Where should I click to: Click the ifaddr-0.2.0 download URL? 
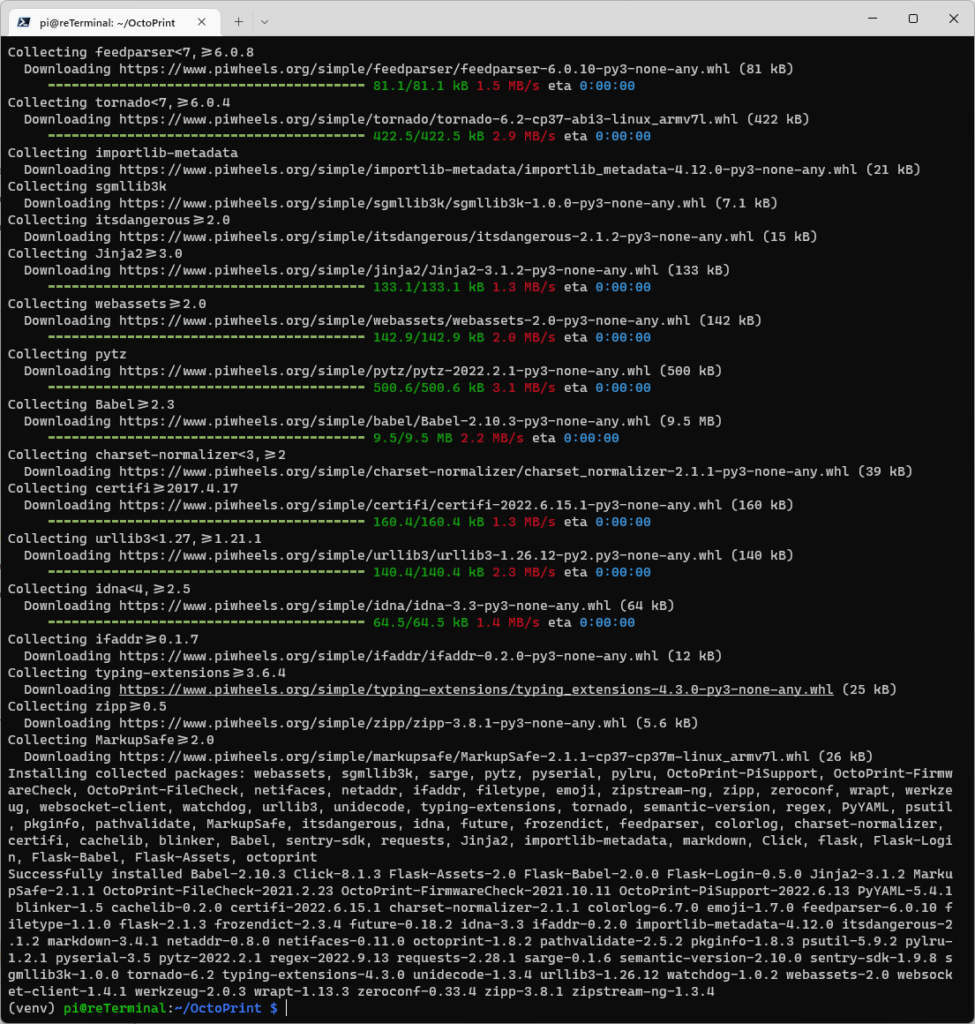(x=389, y=656)
